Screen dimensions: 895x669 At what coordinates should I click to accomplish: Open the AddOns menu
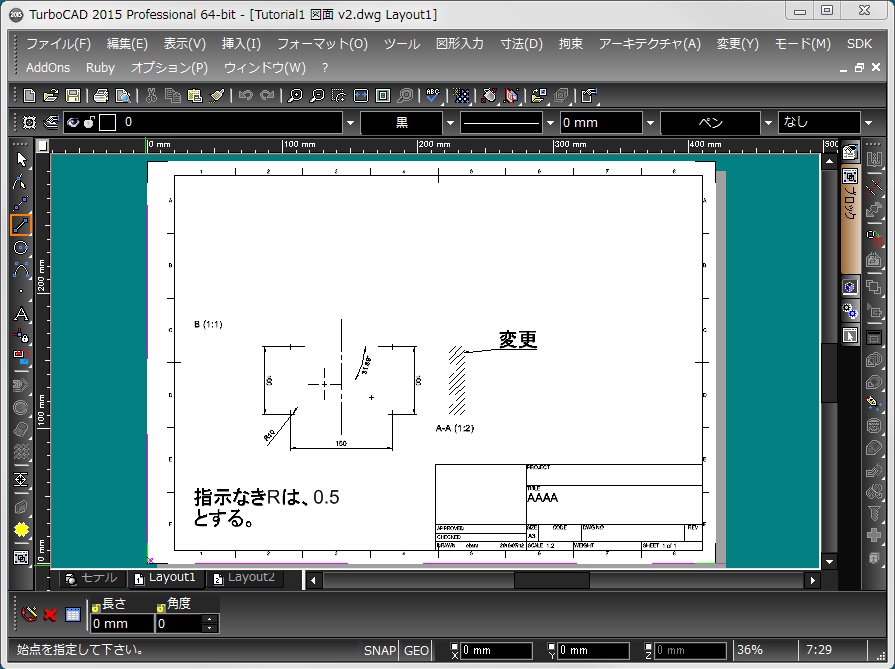[x=48, y=68]
